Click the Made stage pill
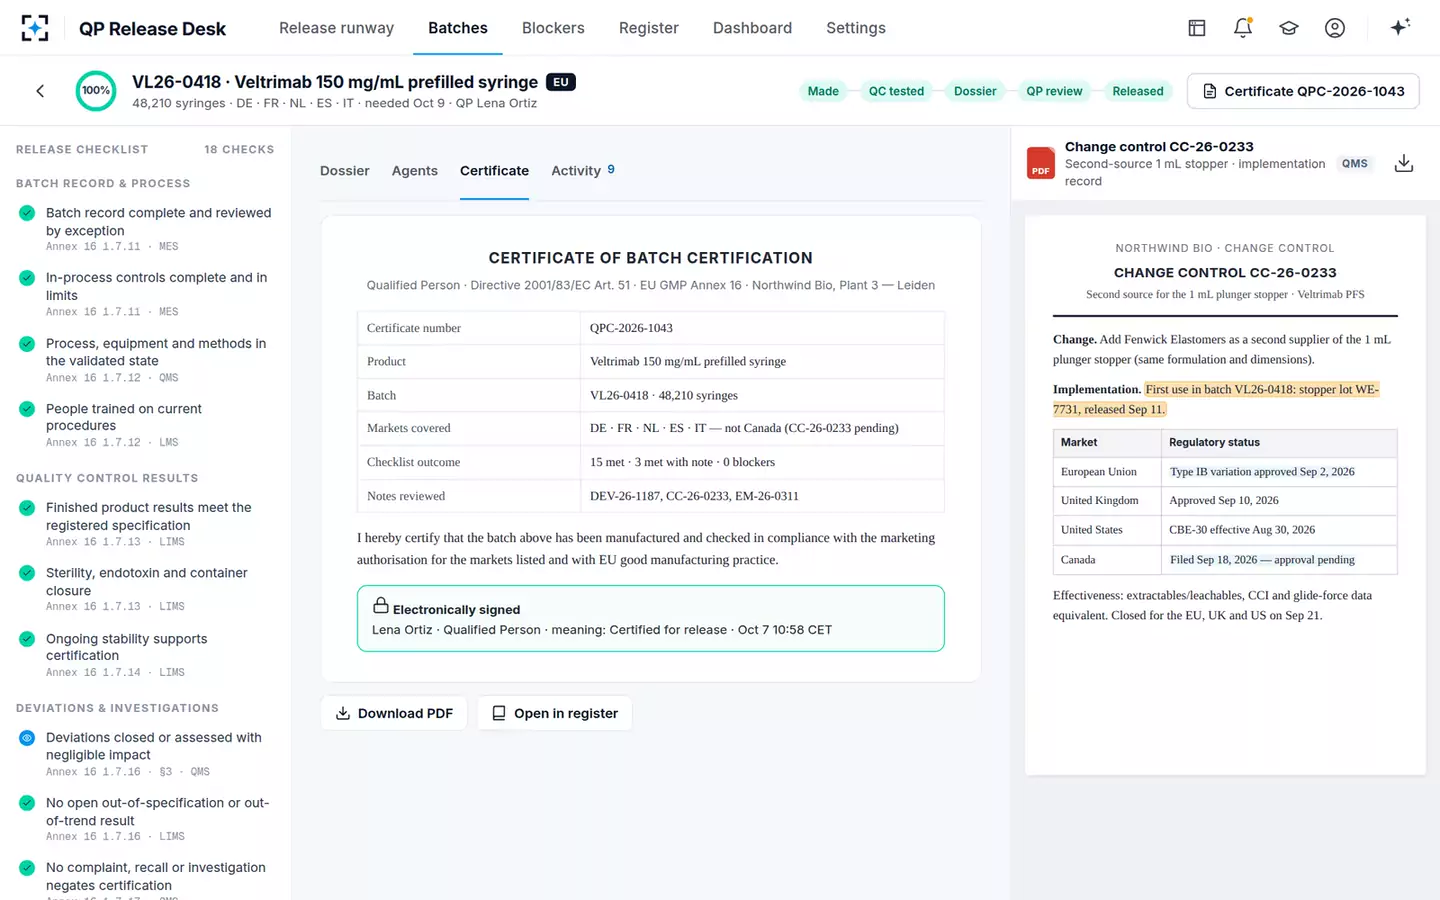The image size is (1440, 900). point(823,91)
